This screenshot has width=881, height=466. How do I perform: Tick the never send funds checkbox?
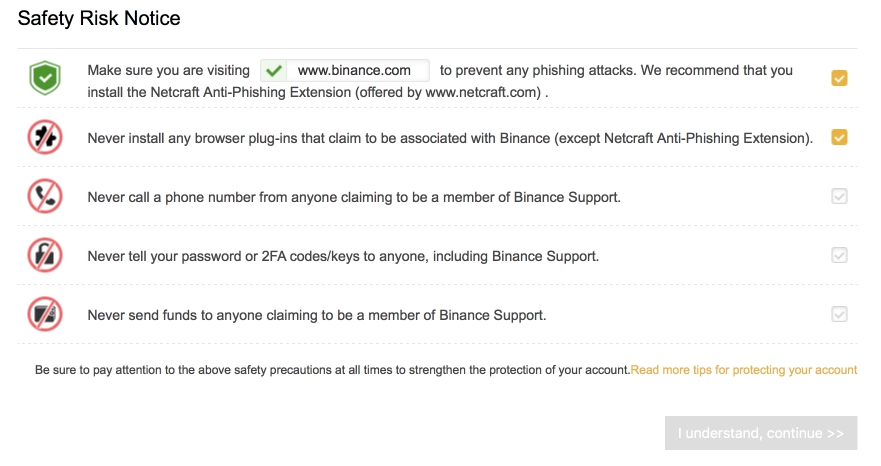point(839,315)
